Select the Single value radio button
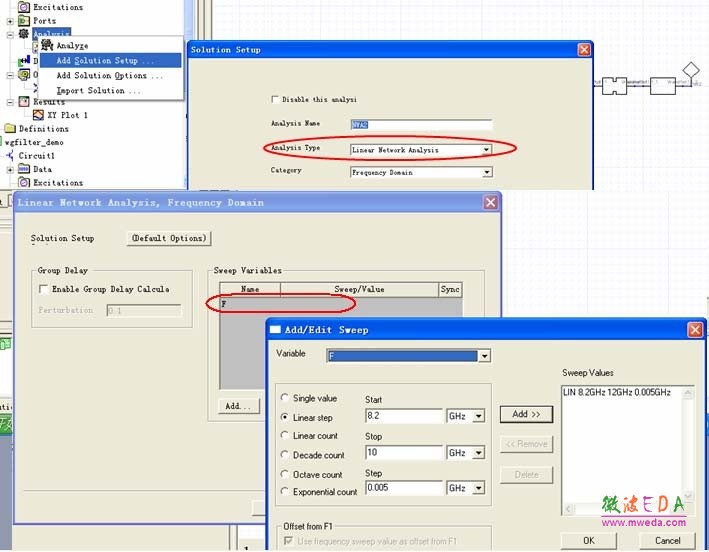Viewport: 709px width, 552px height. pos(284,397)
